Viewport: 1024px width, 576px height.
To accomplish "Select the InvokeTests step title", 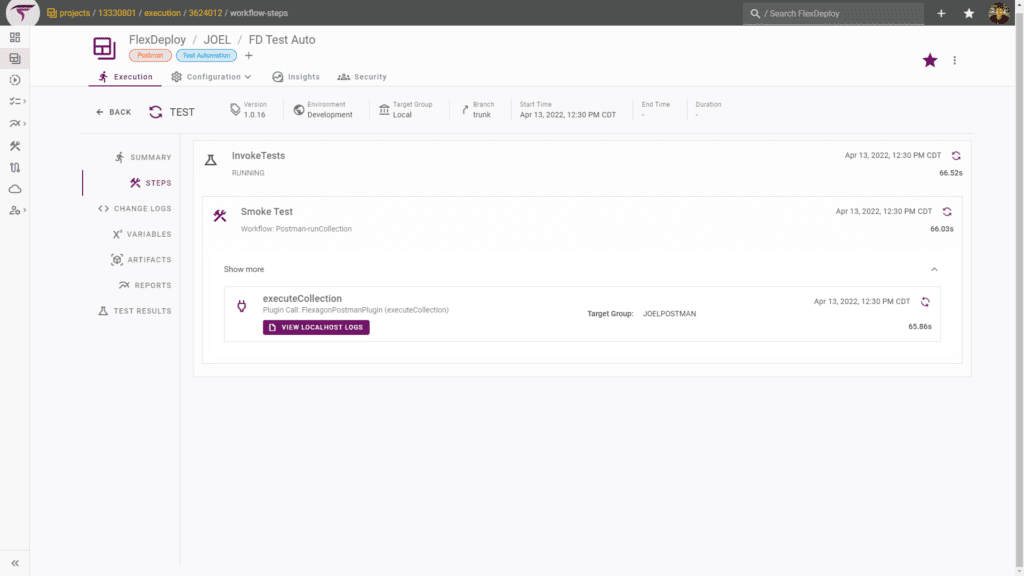I will pyautogui.click(x=259, y=155).
